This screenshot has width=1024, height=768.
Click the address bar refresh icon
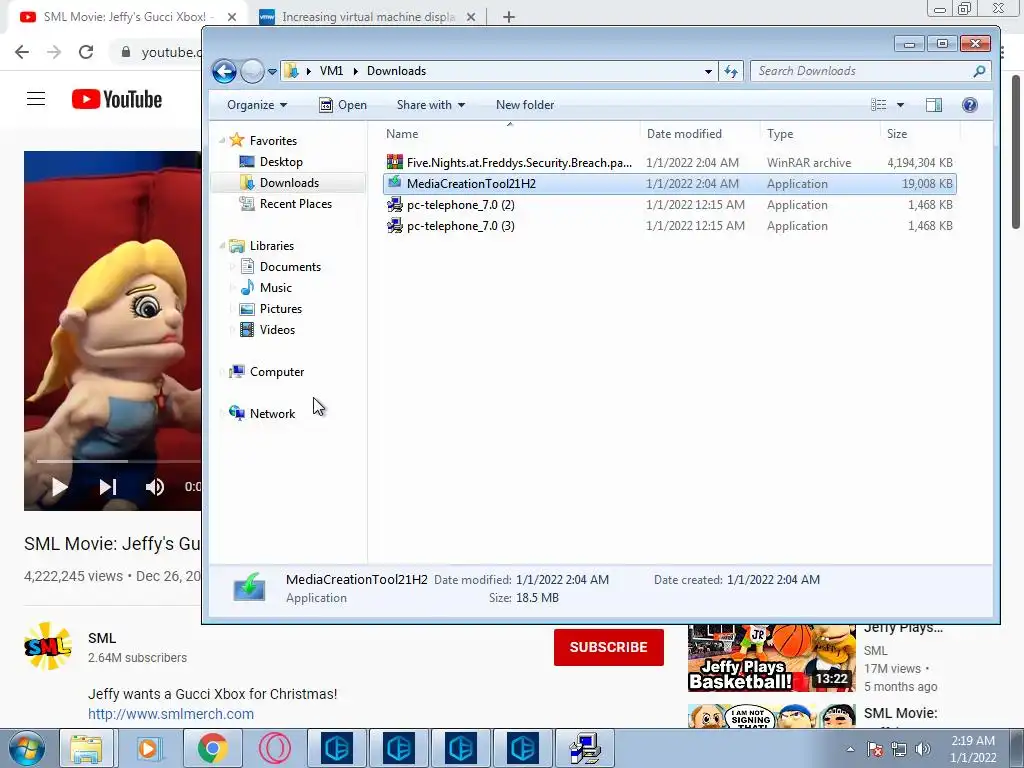click(x=731, y=71)
